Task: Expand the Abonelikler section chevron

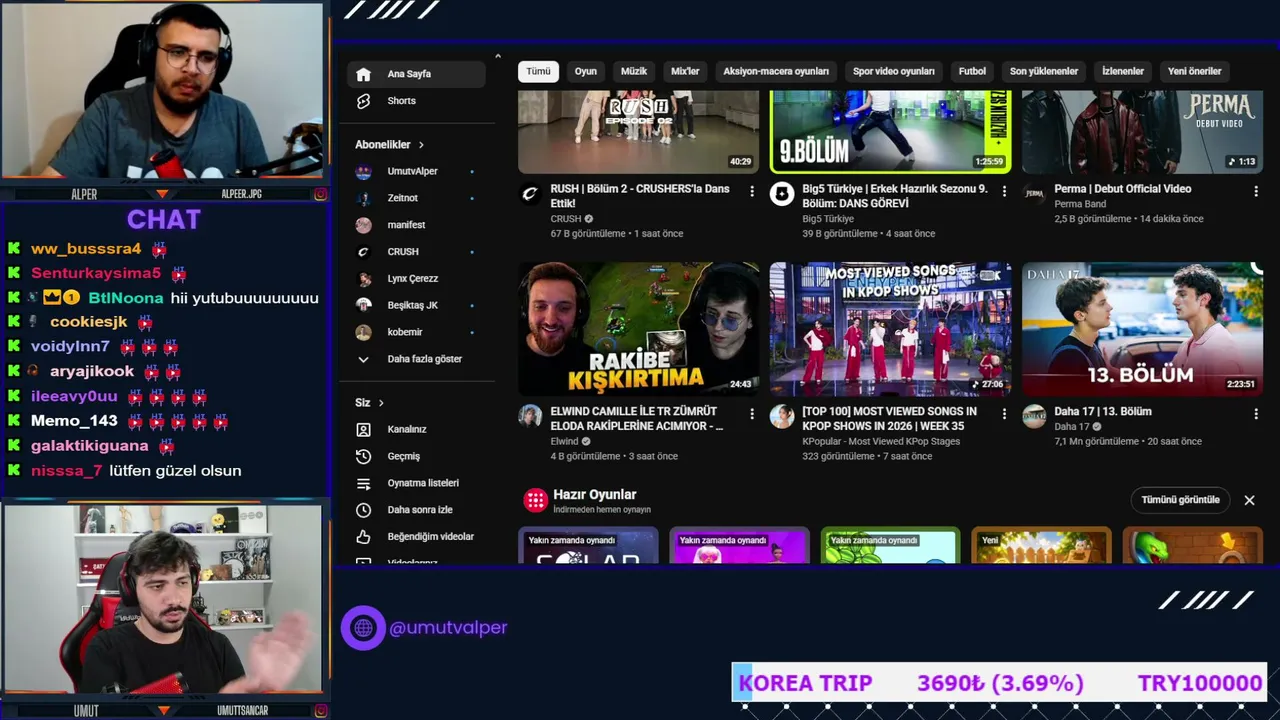Action: pyautogui.click(x=421, y=145)
